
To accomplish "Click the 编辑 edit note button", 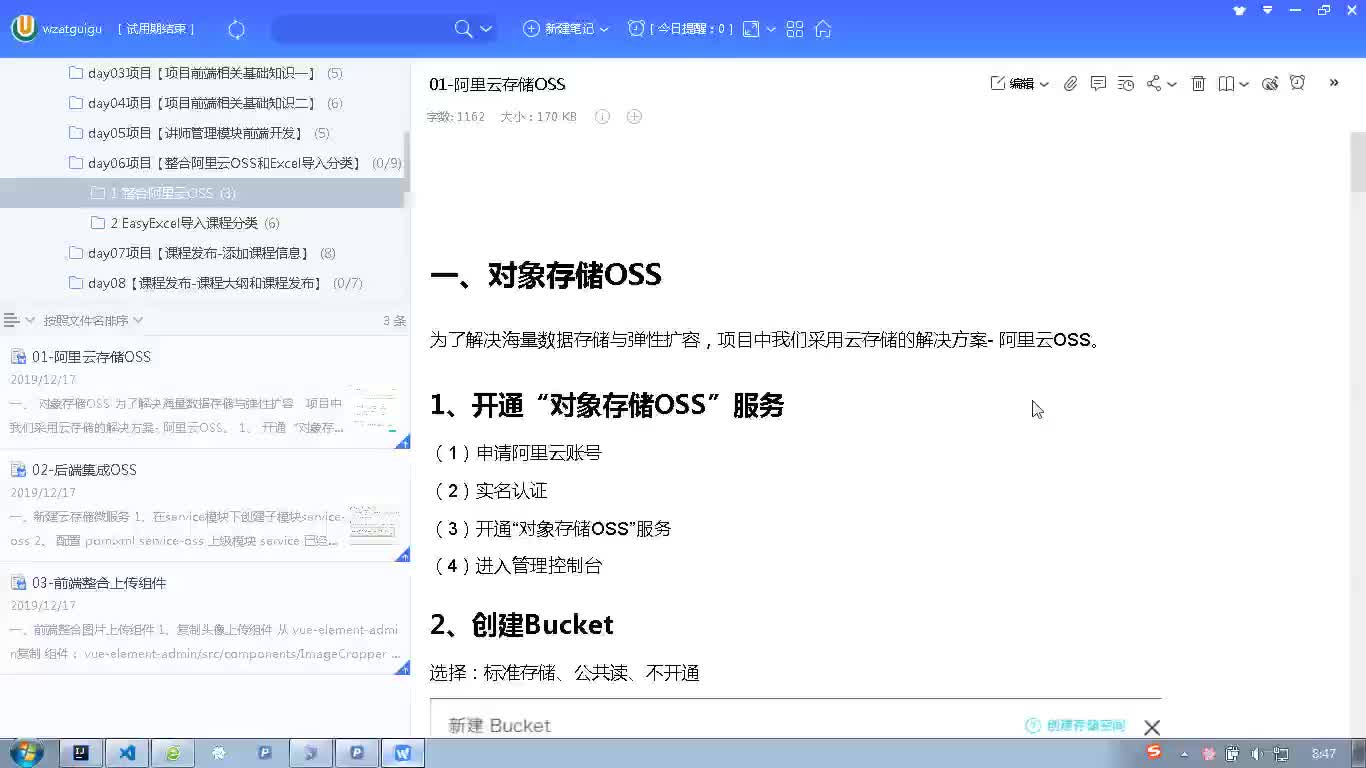I will pos(1012,83).
